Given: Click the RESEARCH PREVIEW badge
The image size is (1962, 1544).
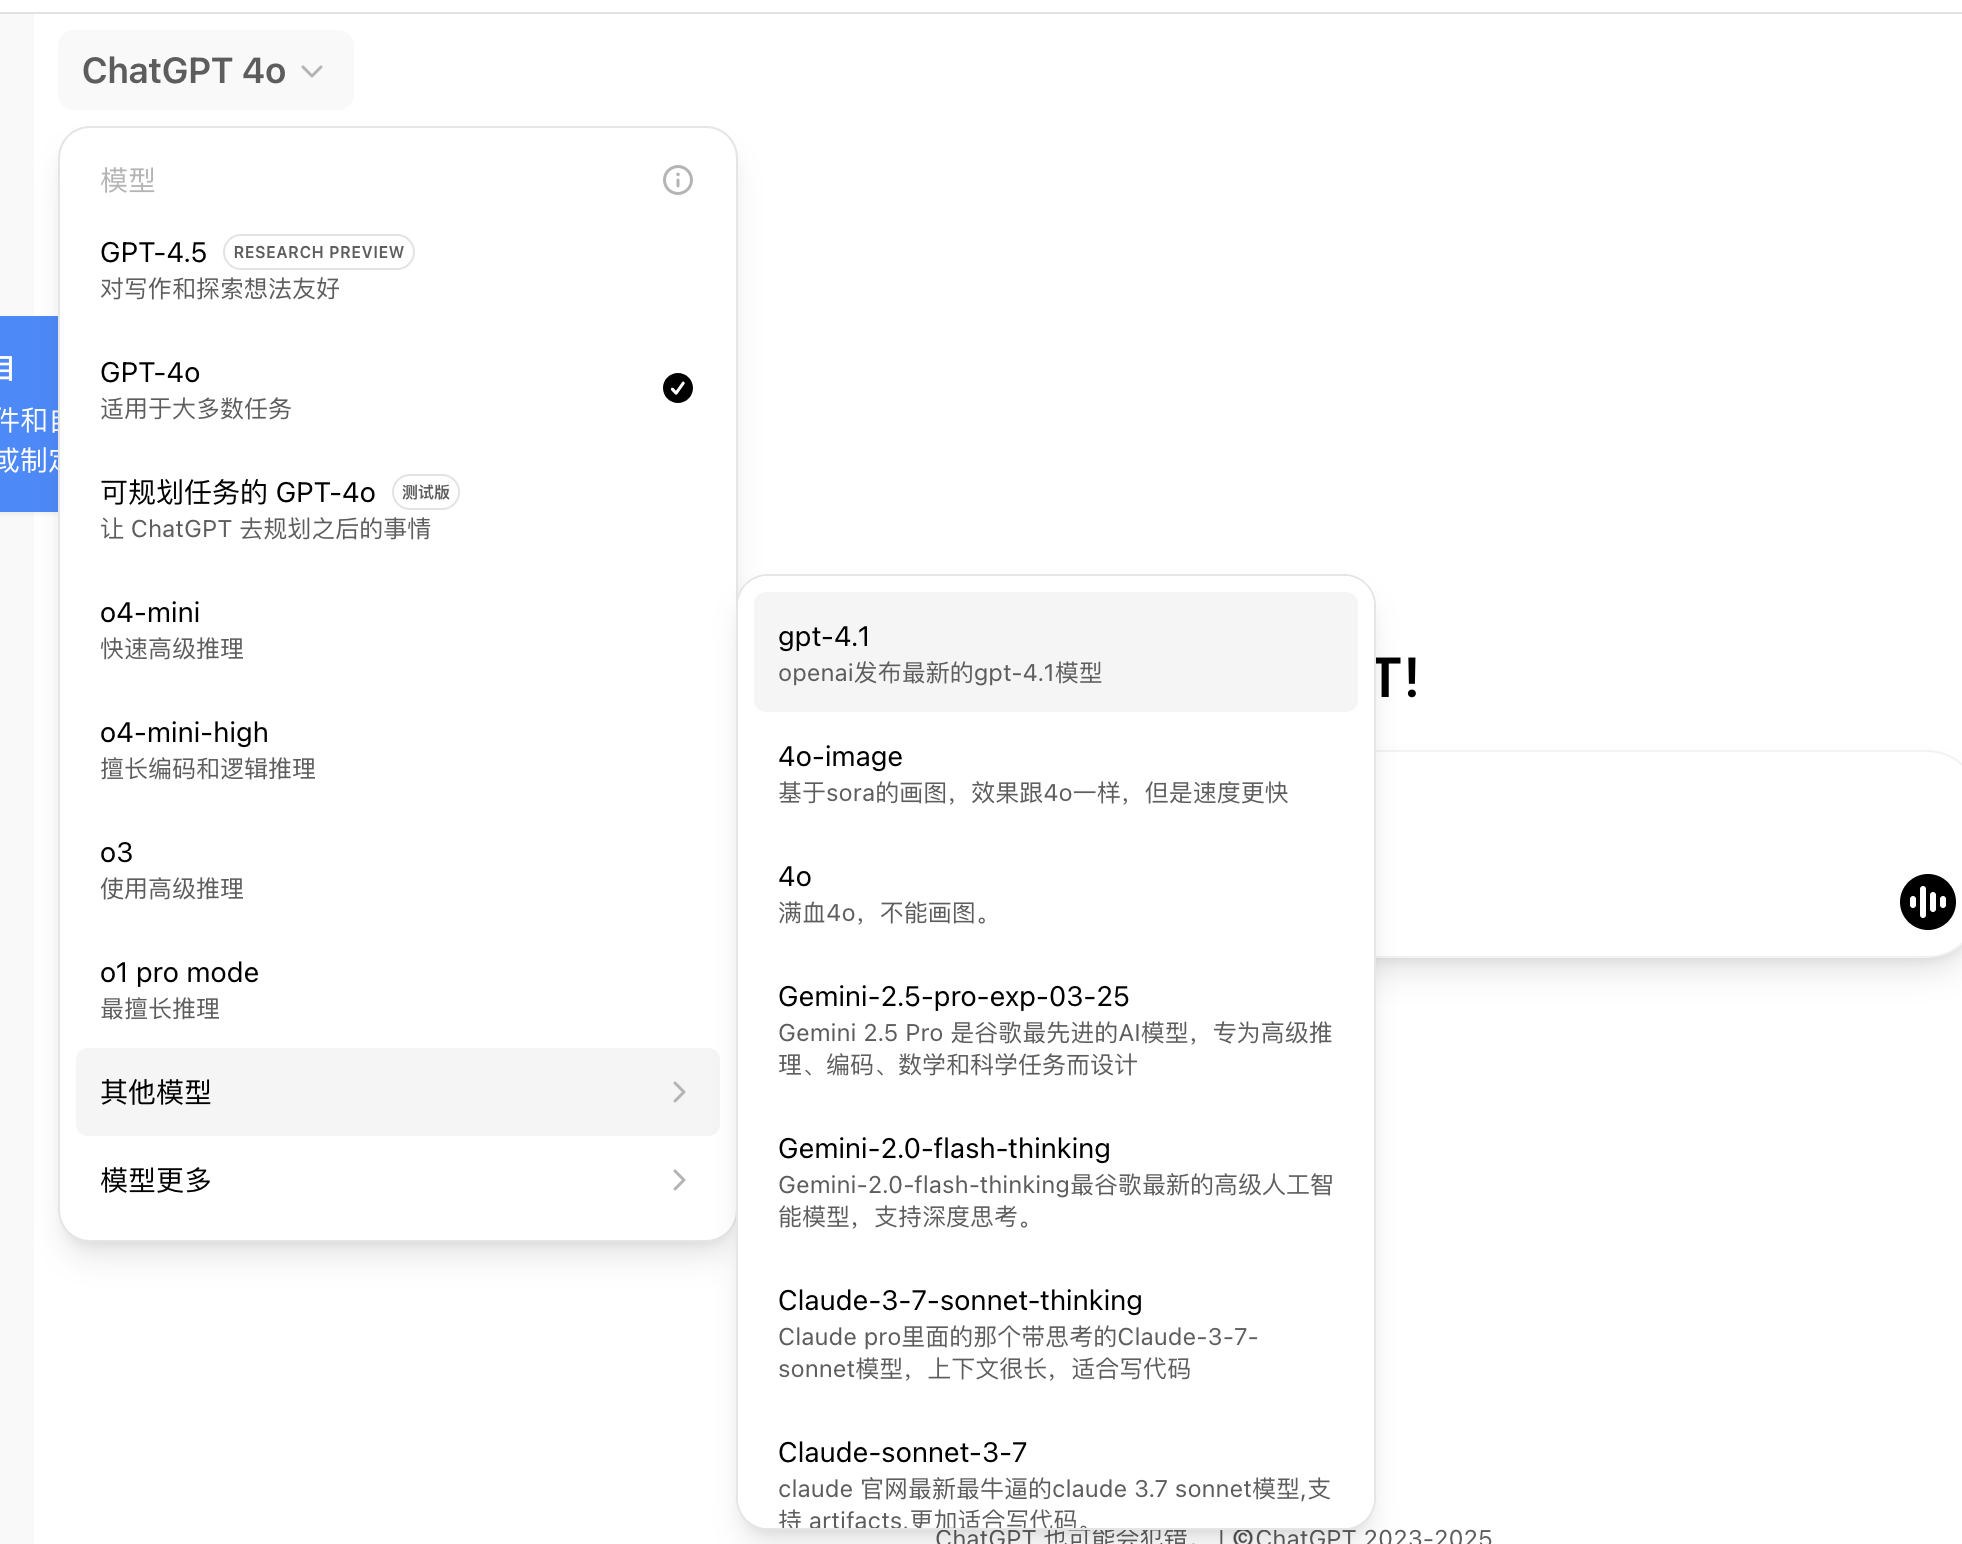Looking at the screenshot, I should [318, 252].
